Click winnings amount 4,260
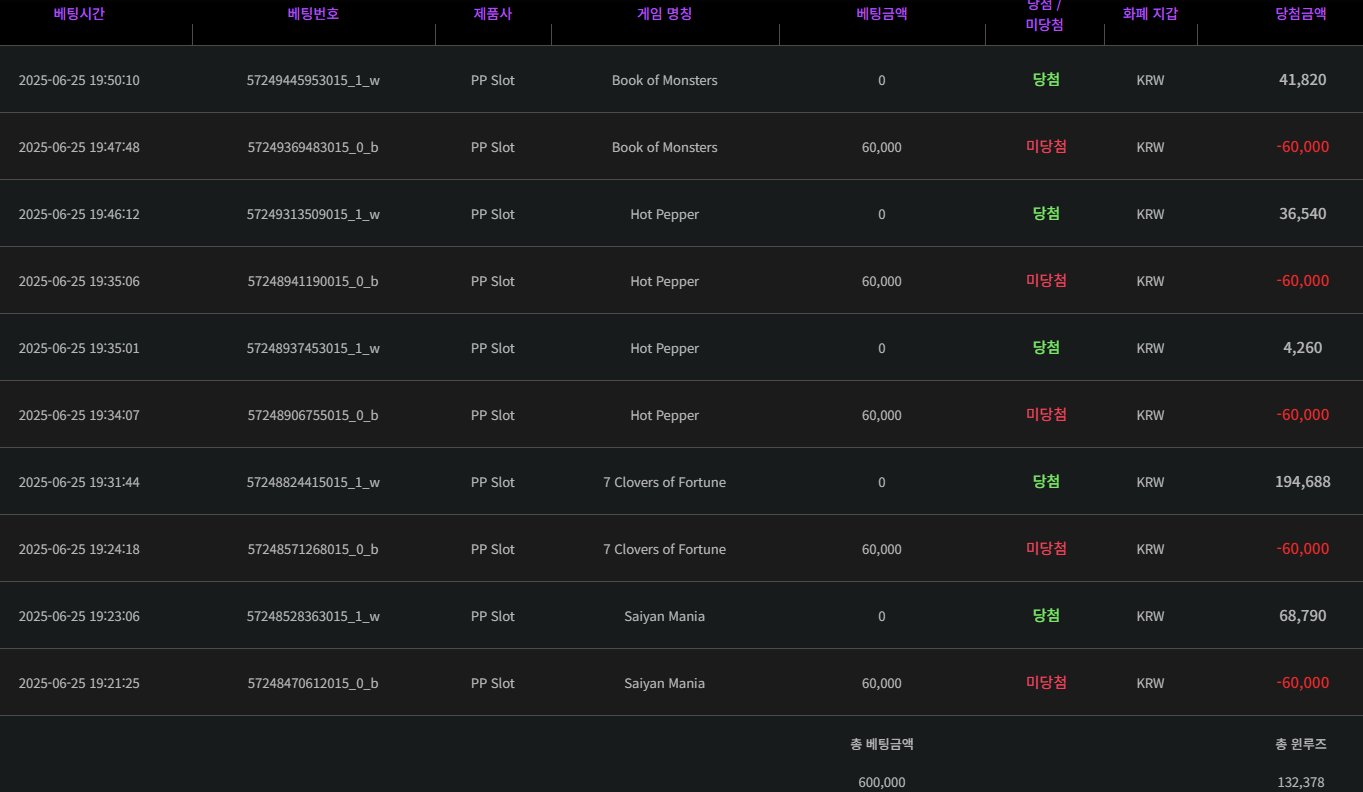The width and height of the screenshot is (1363, 792). click(1302, 348)
